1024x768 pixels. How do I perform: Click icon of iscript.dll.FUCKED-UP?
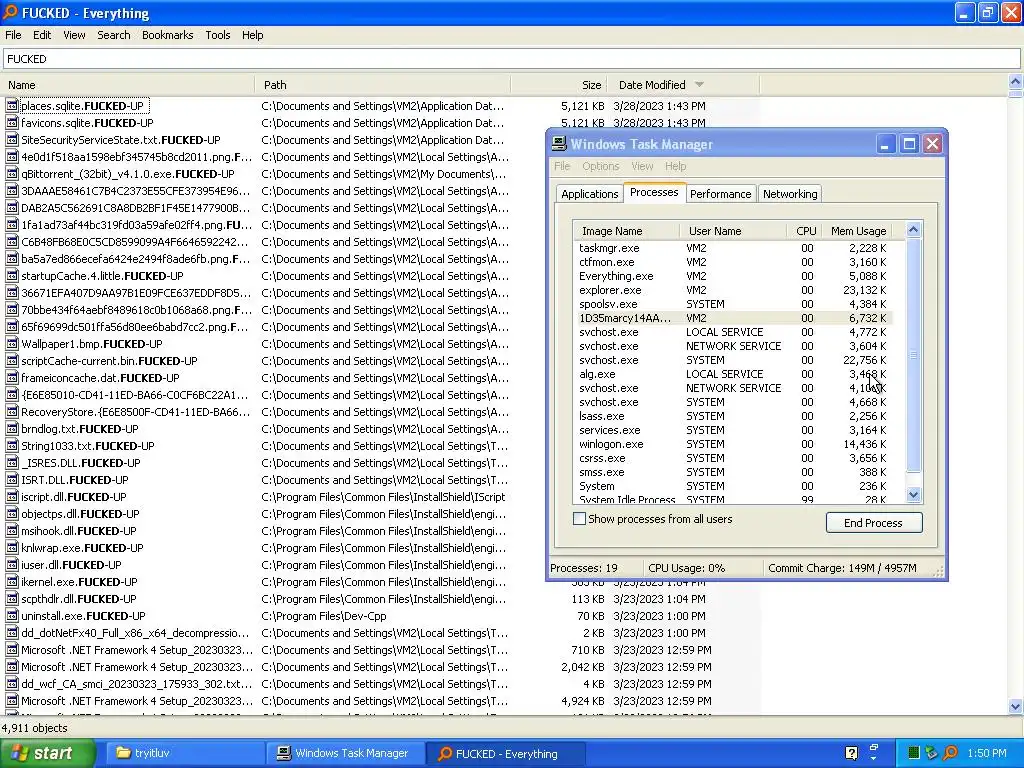click(12, 496)
